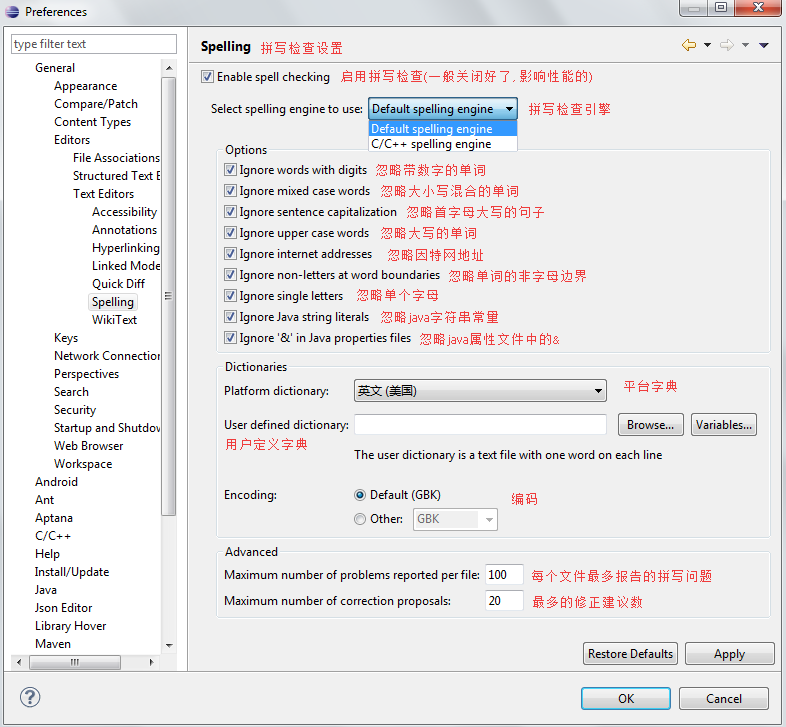Click the Eclipse icon in title bar

(x=12, y=12)
